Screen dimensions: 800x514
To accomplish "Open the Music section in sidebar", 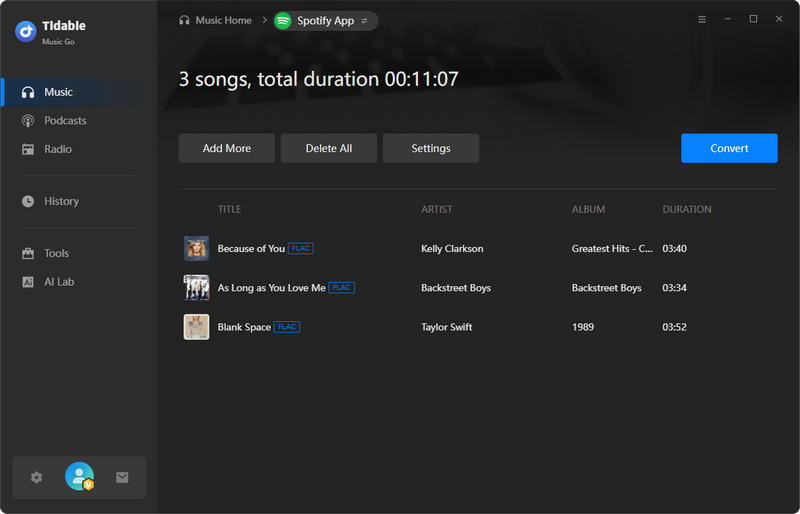I will pos(78,92).
